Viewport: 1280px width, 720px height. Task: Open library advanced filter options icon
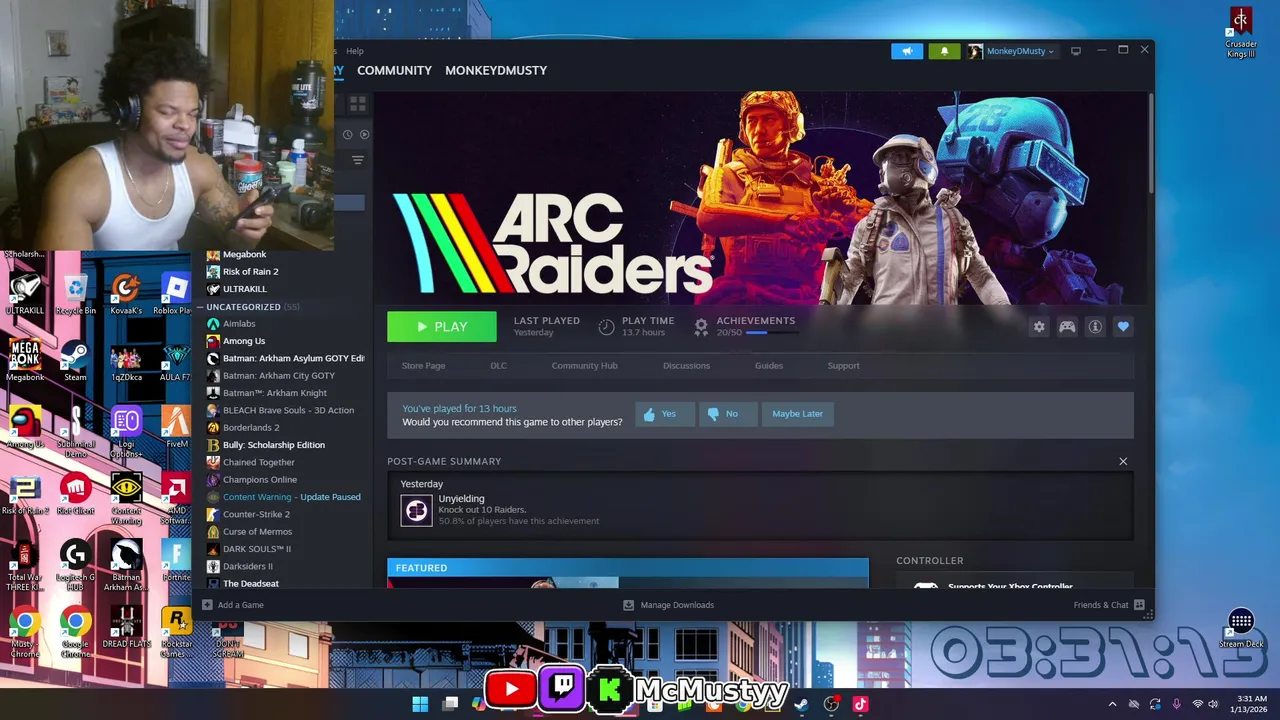(x=357, y=160)
